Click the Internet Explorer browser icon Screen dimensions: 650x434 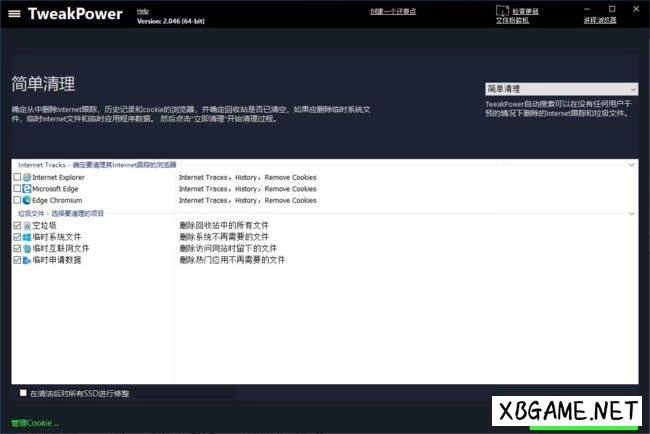click(x=27, y=177)
